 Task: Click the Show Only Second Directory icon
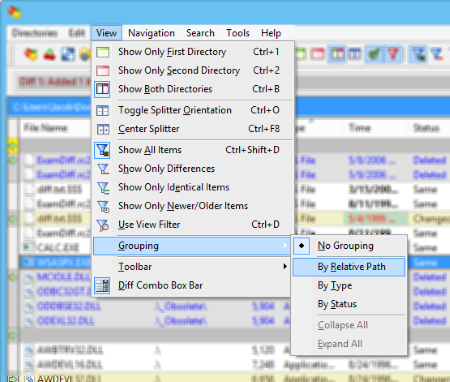tap(102, 71)
